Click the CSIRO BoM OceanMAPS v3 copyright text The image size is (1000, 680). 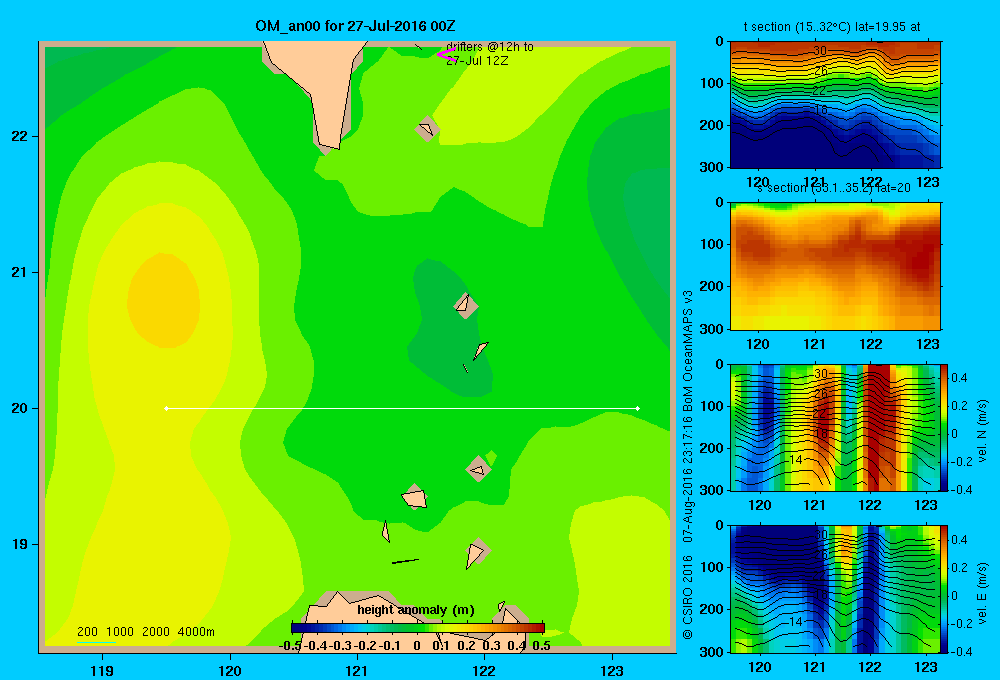(688, 464)
